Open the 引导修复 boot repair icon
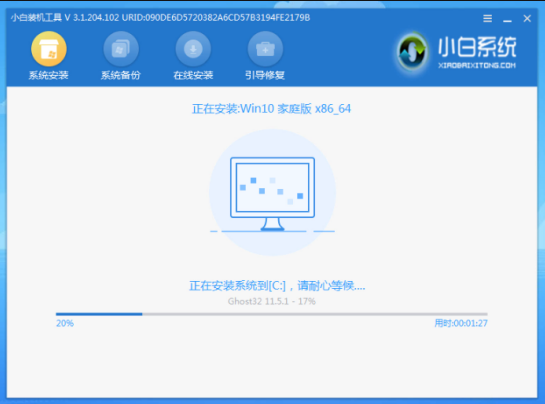This screenshot has height=404, width=545. (x=265, y=49)
